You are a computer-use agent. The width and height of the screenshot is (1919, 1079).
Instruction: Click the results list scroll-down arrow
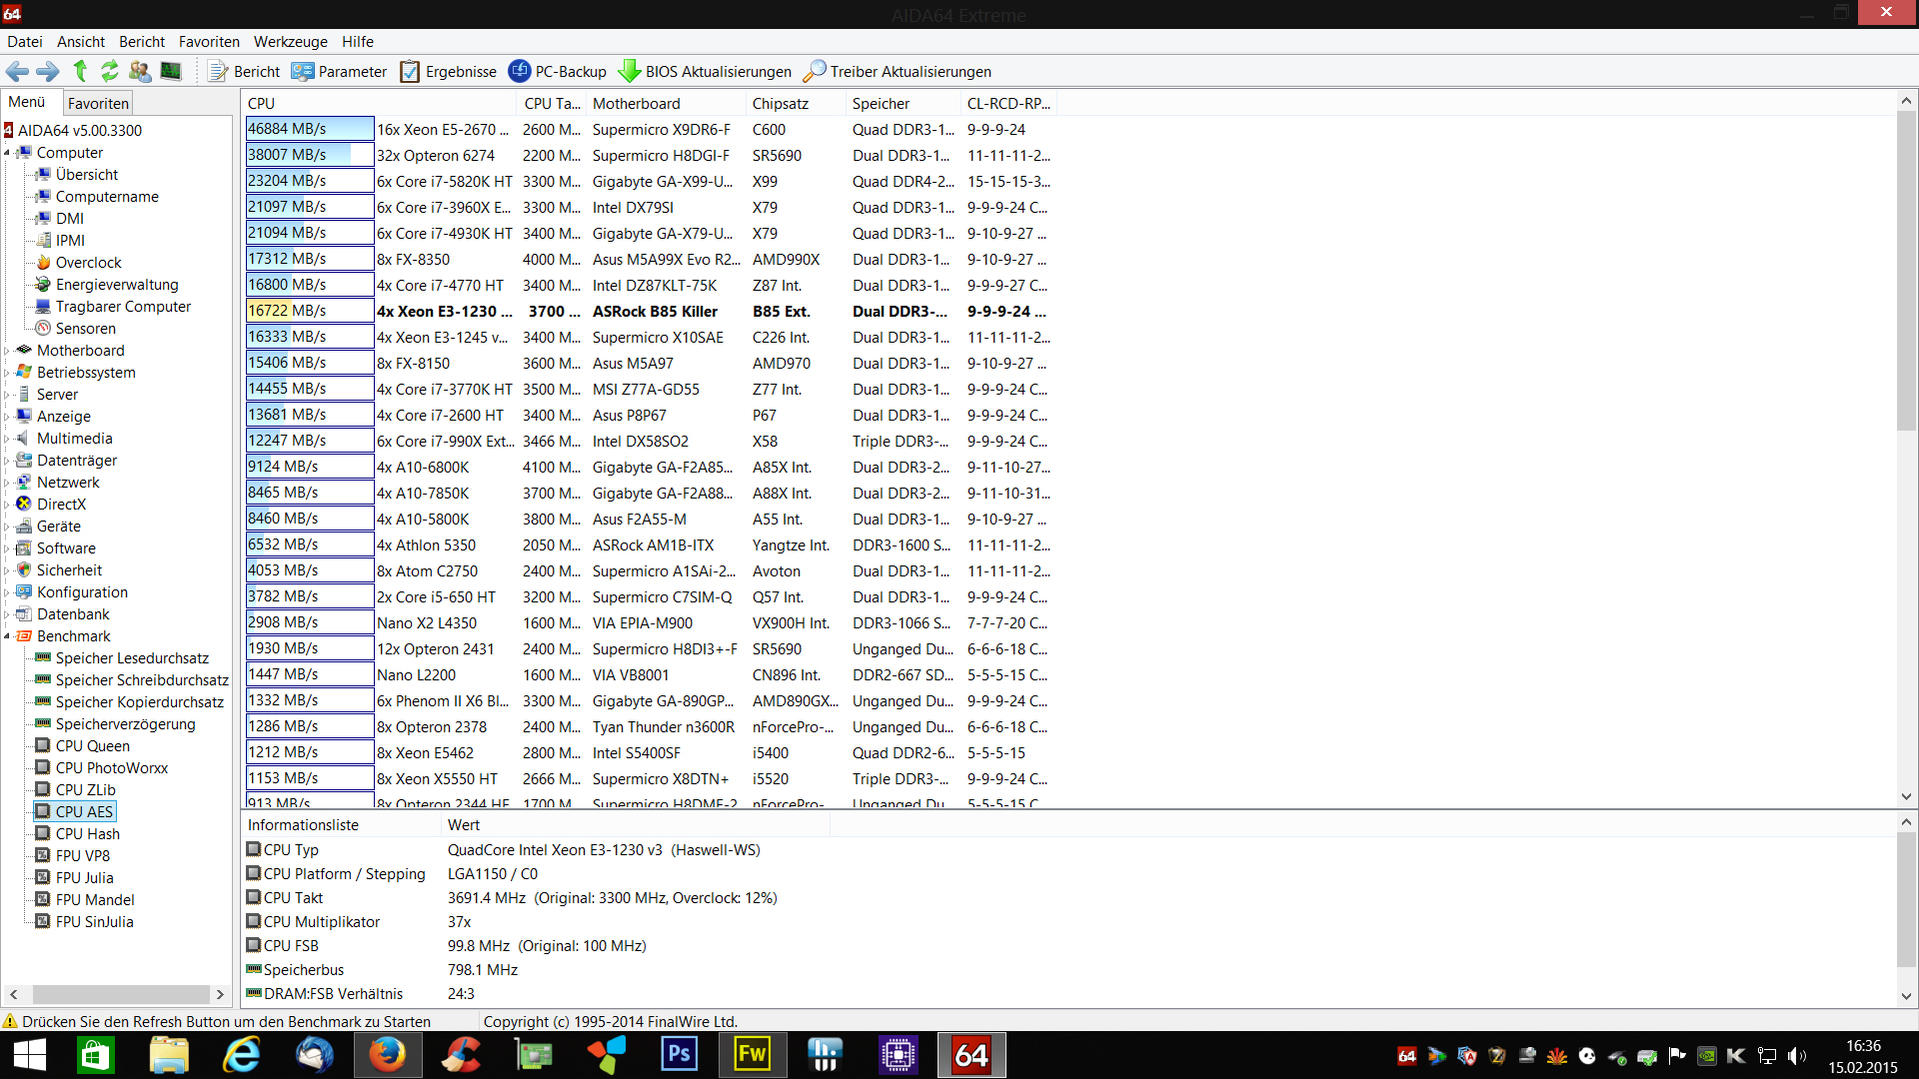[x=1906, y=797]
